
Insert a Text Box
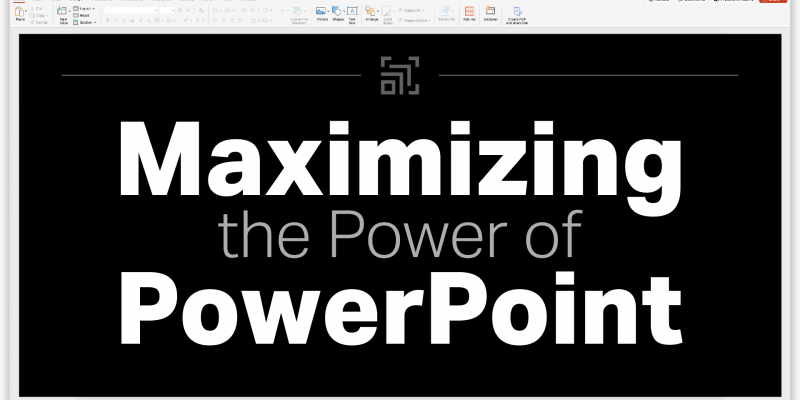point(352,13)
